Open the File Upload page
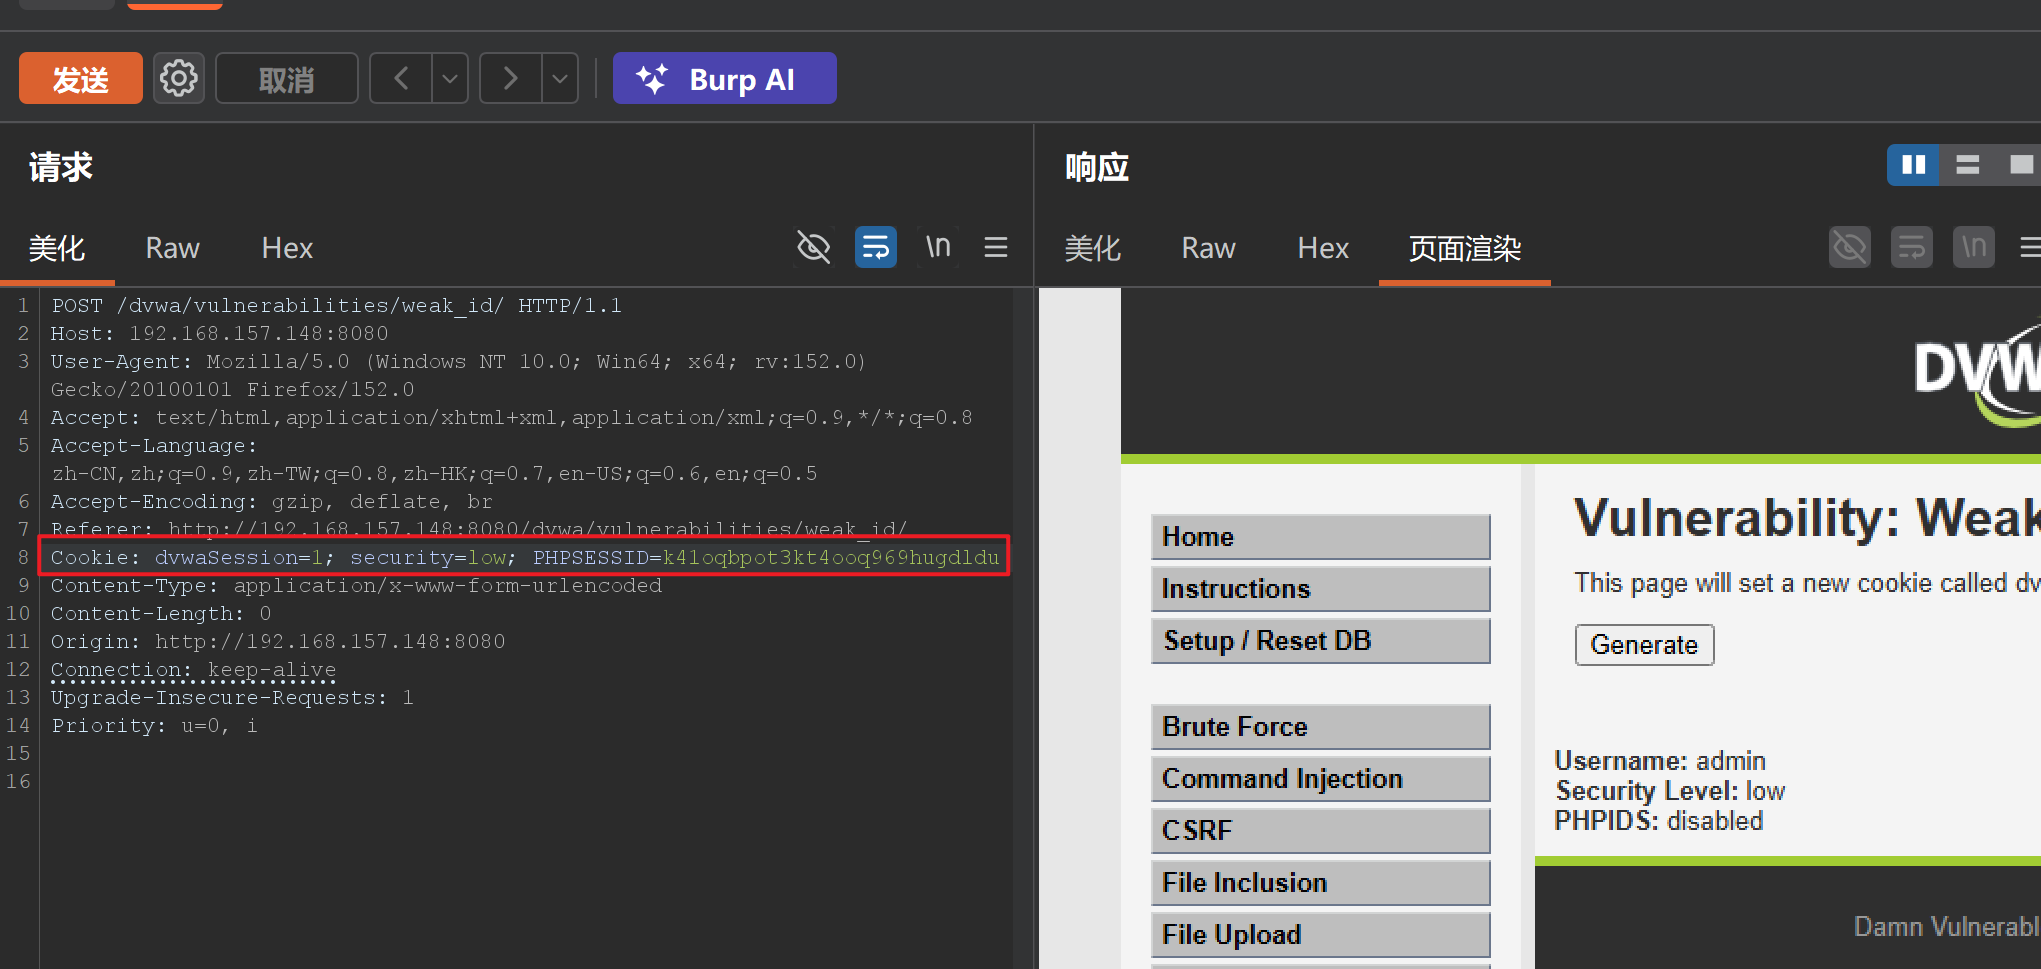The image size is (2041, 969). pos(1320,935)
